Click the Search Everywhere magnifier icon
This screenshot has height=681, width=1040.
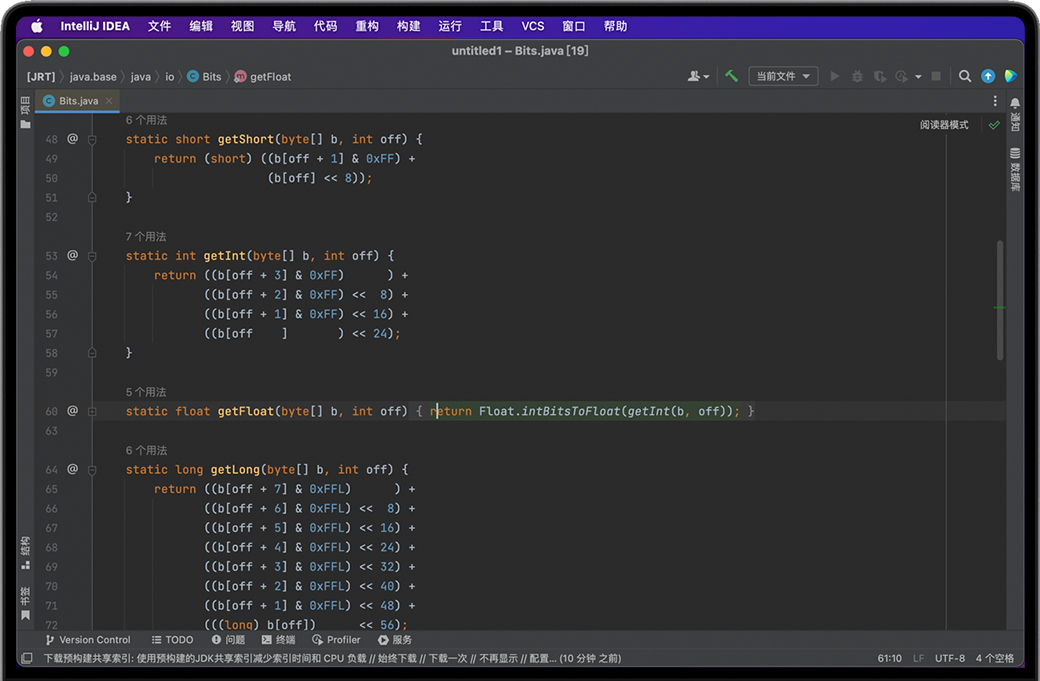965,76
